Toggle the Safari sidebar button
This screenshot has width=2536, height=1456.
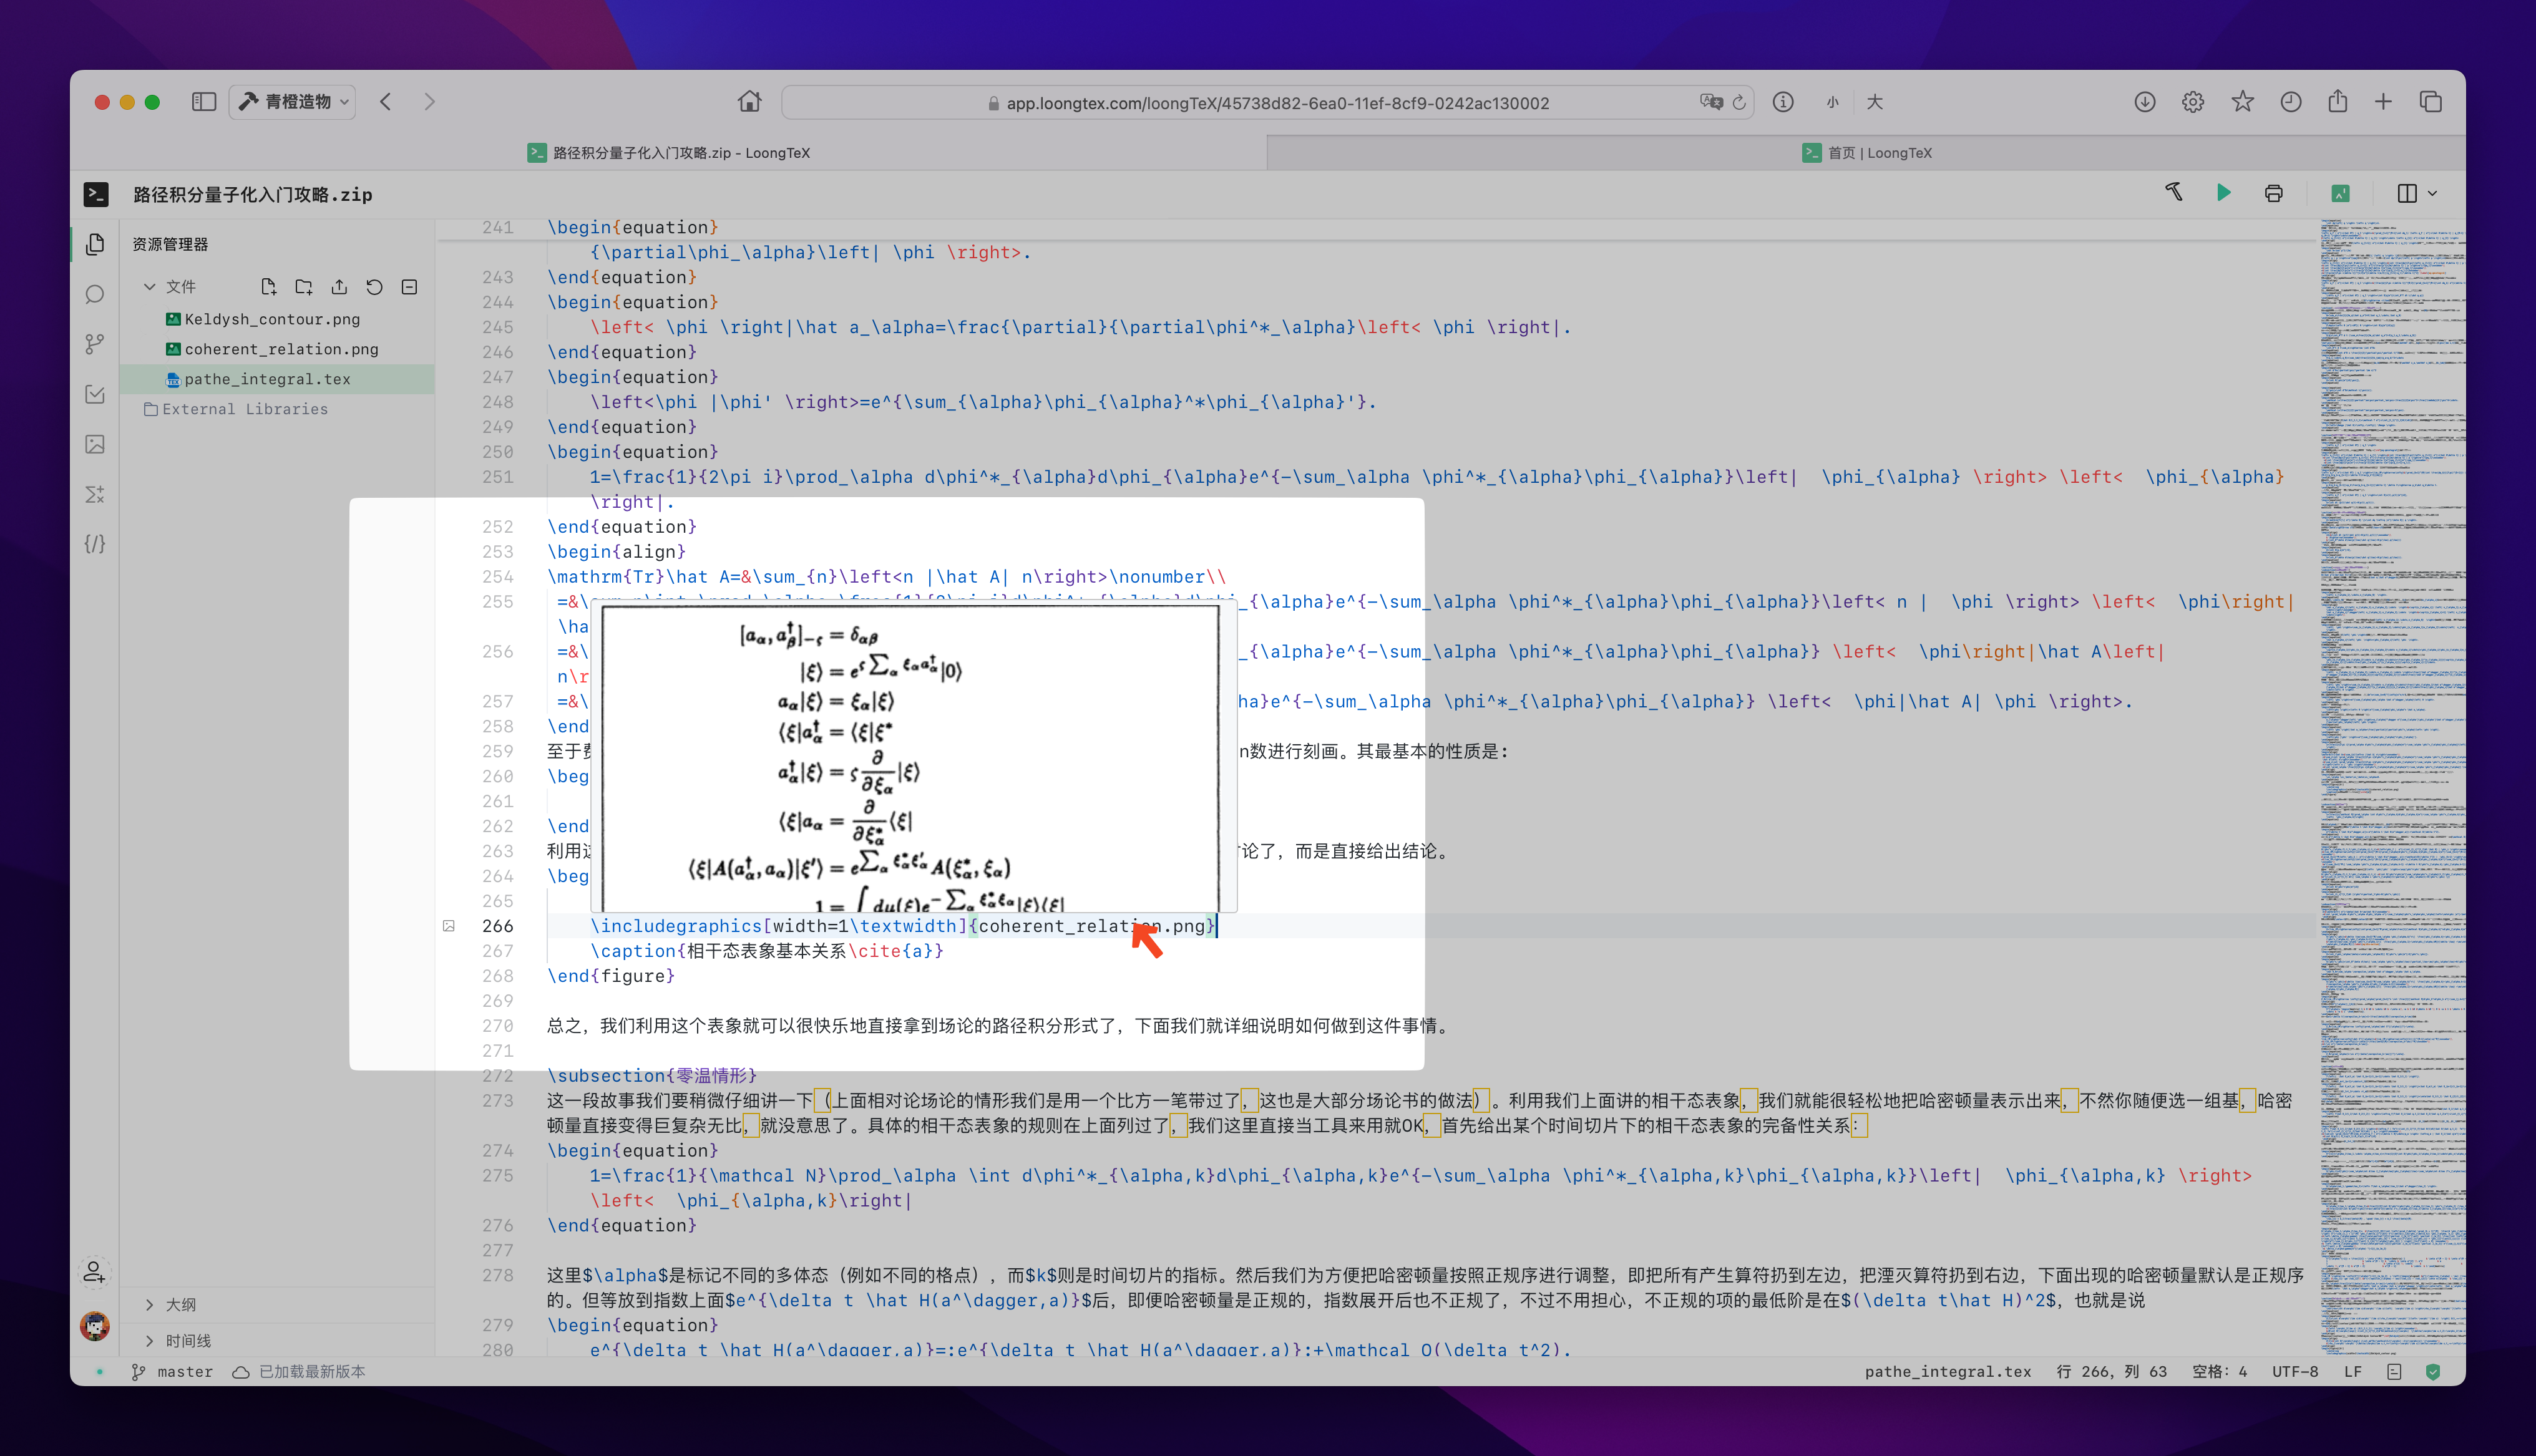tap(204, 102)
